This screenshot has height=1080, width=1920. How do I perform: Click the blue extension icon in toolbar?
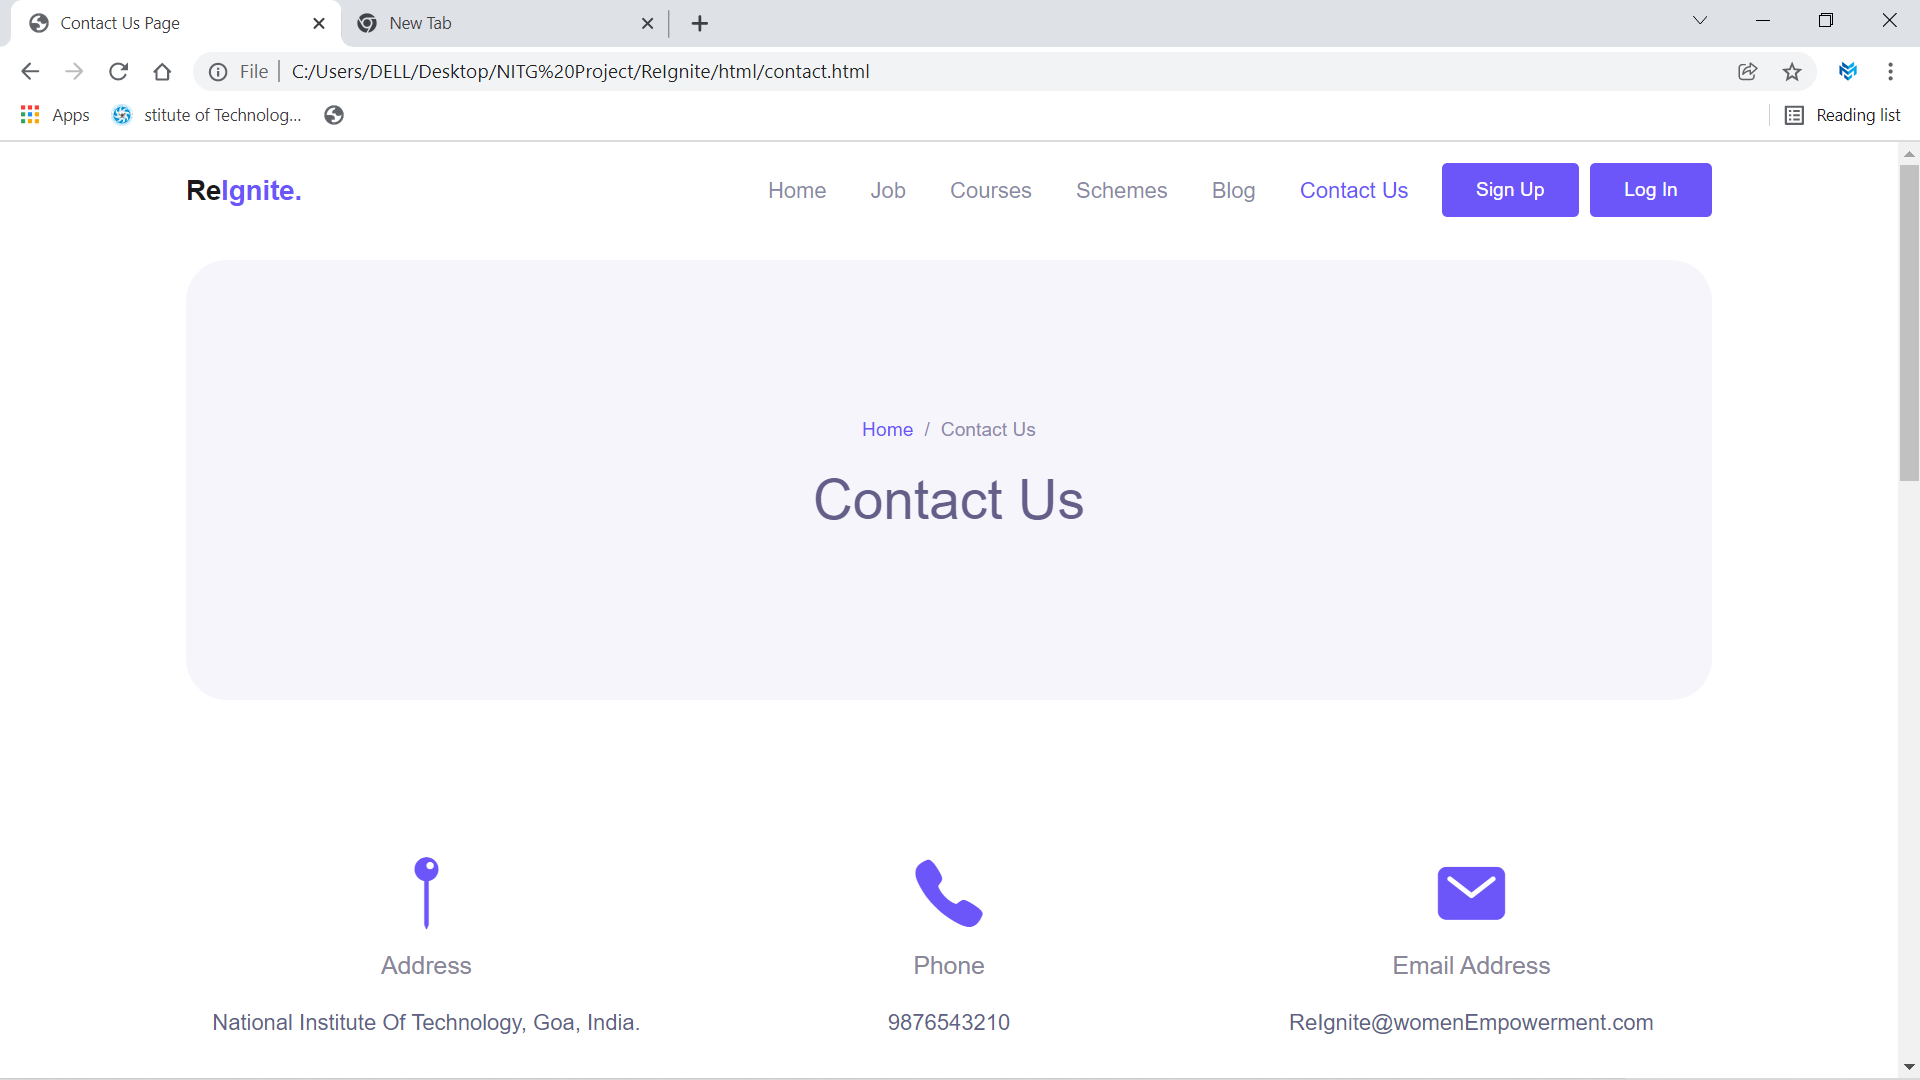[x=1848, y=71]
